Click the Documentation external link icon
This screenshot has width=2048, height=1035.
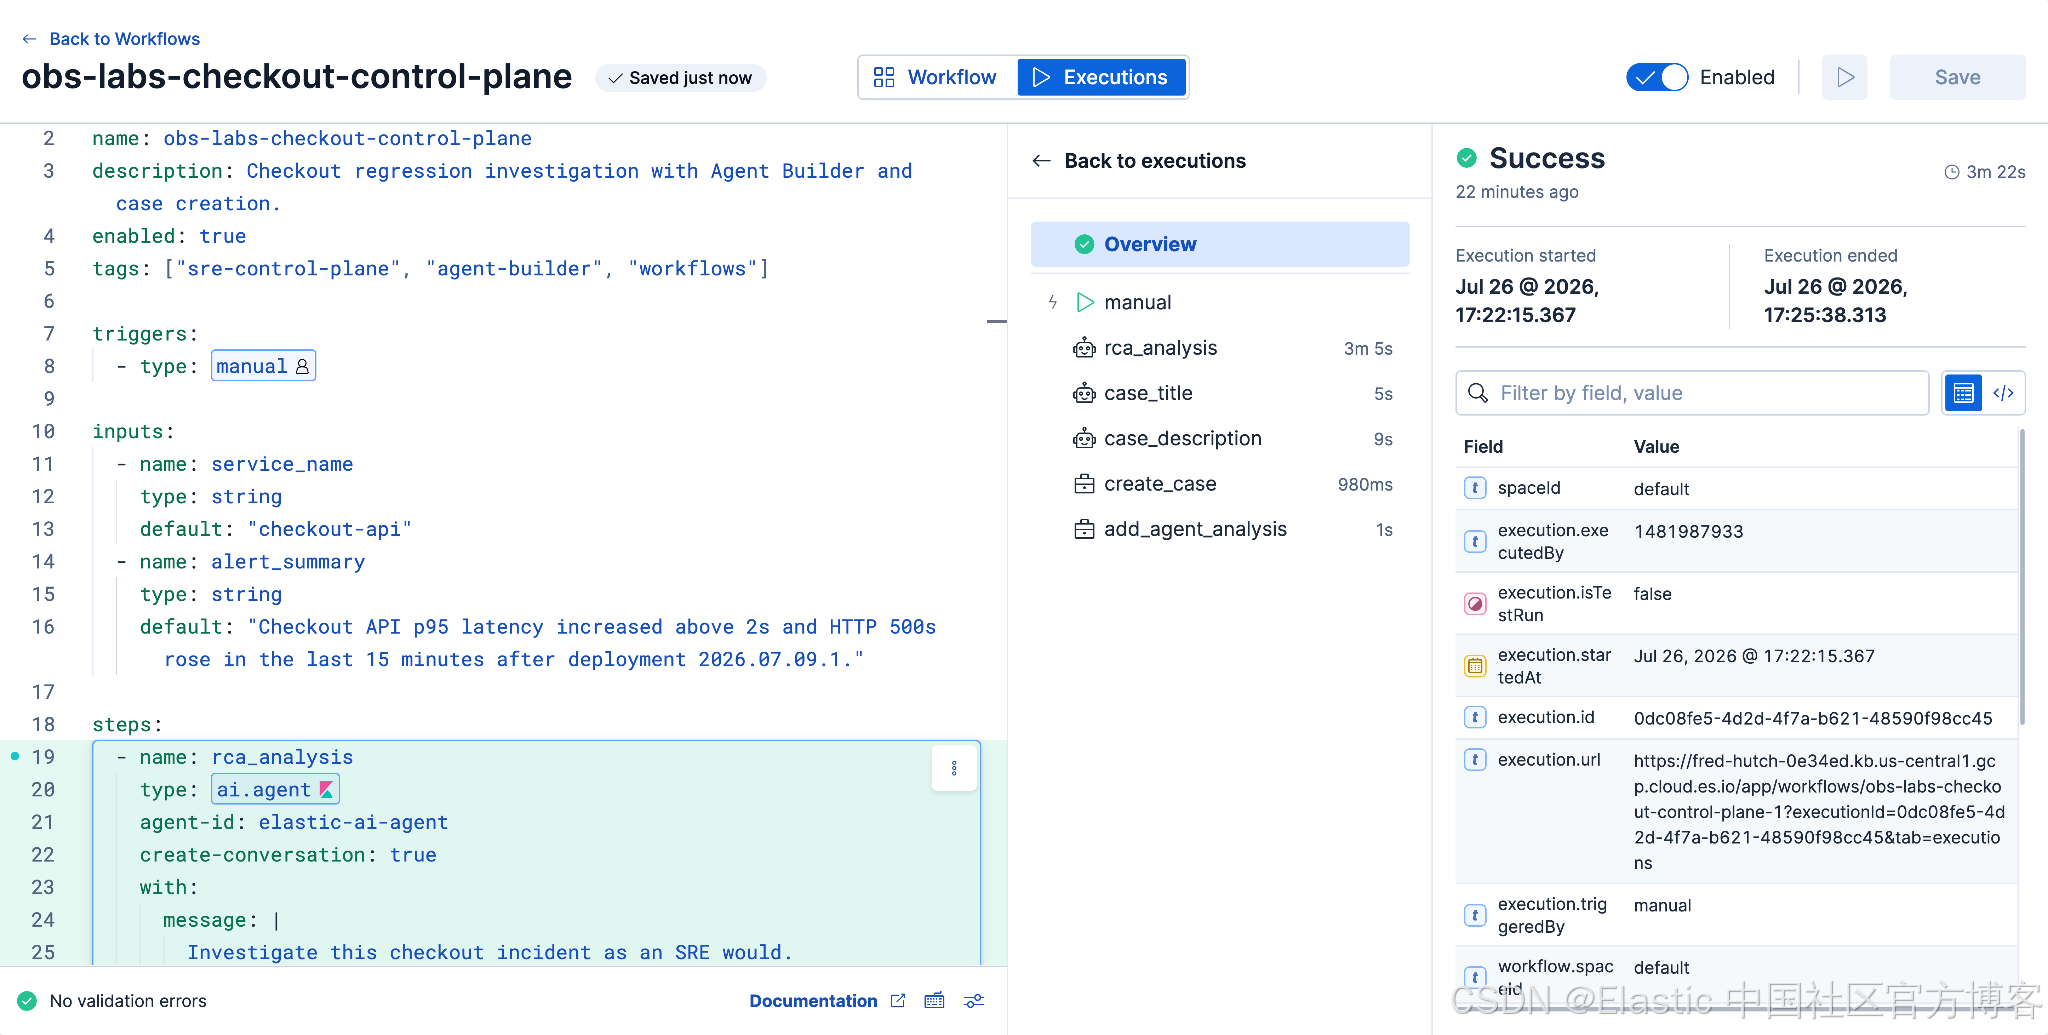[x=898, y=1001]
